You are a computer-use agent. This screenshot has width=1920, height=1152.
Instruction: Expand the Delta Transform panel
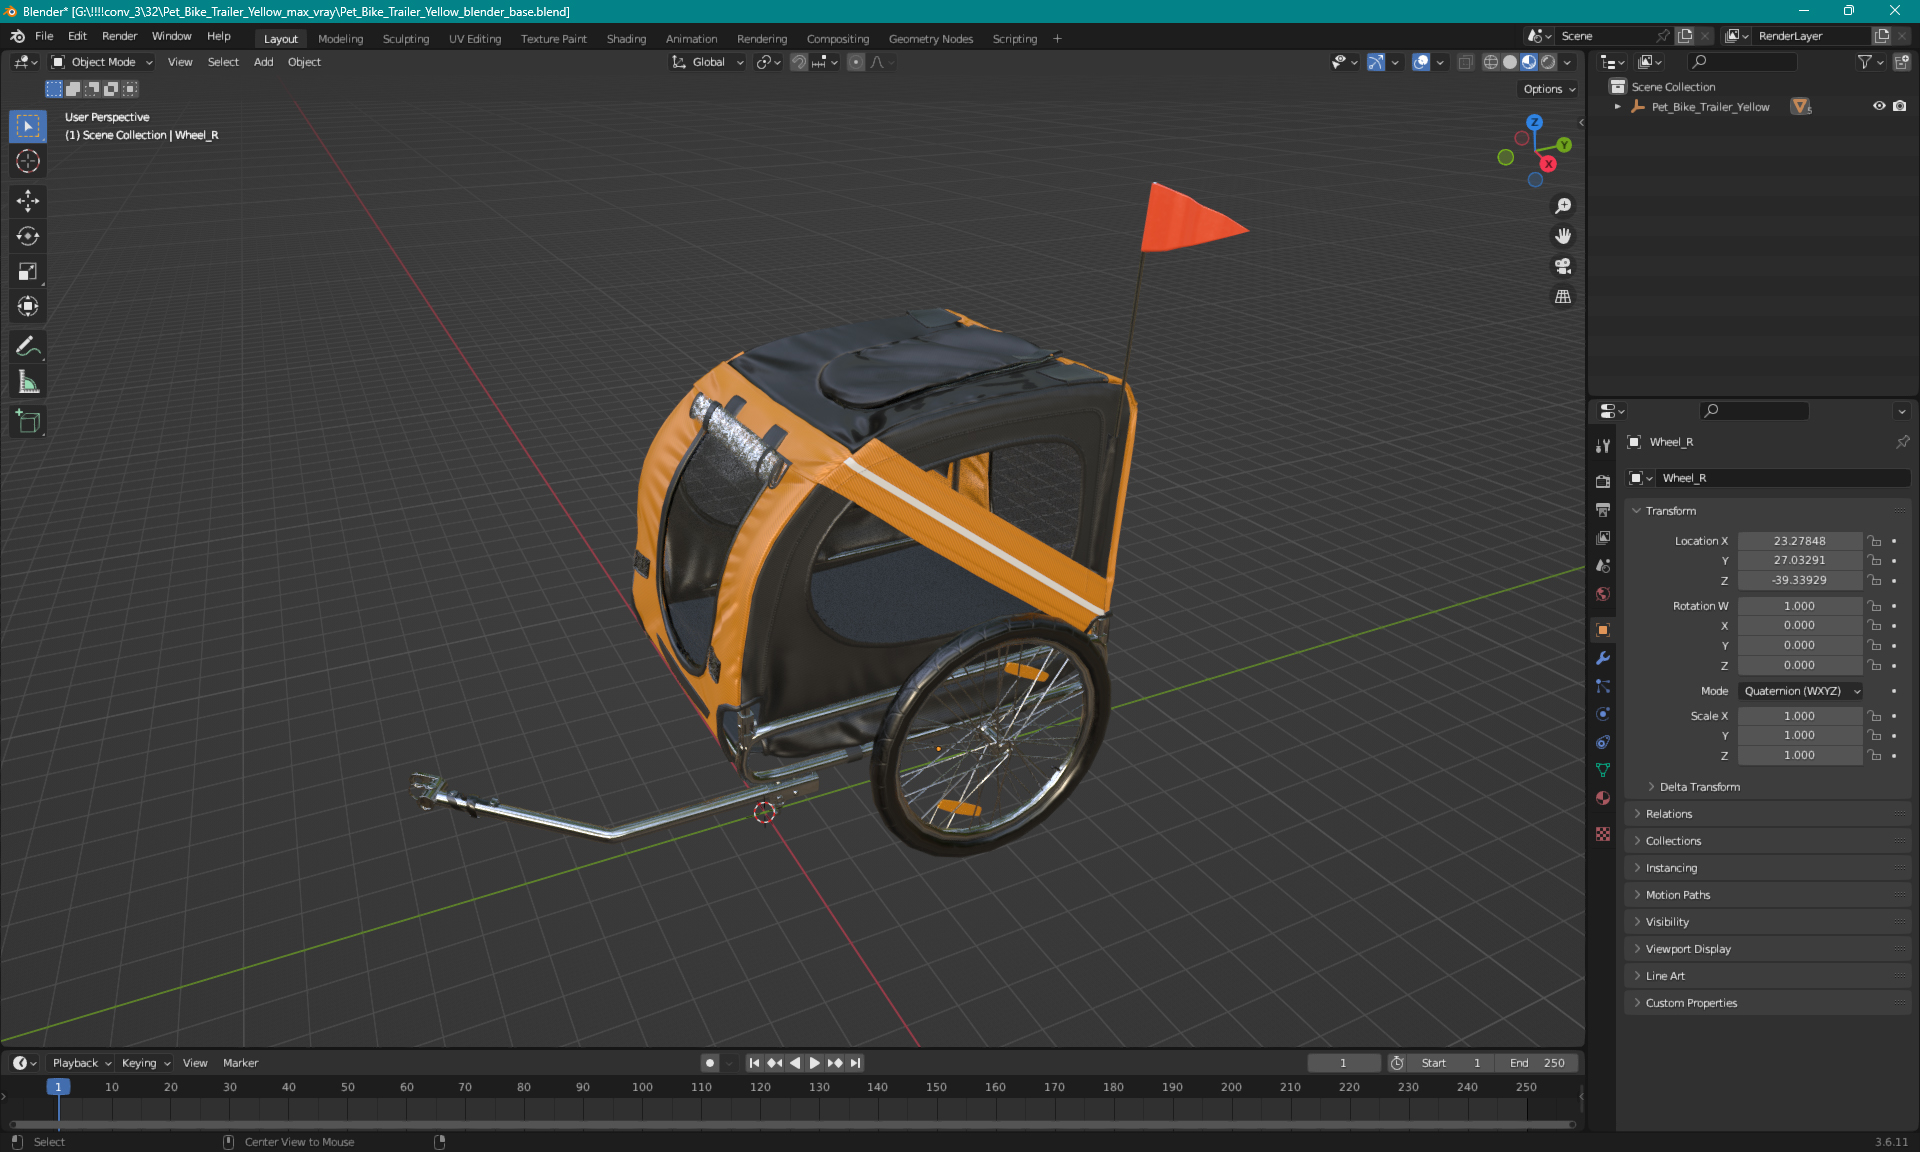(x=1699, y=787)
